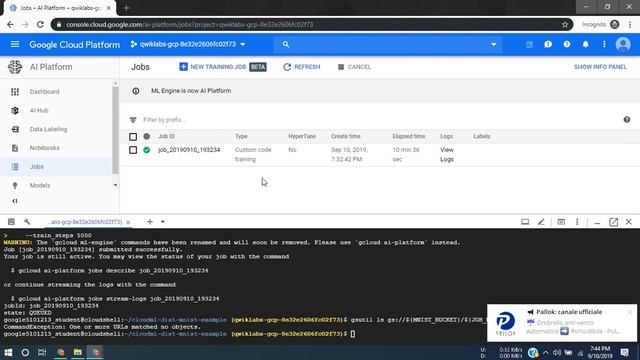The width and height of the screenshot is (640, 360).
Task: Open the taskbar clock and date
Action: 600,352
